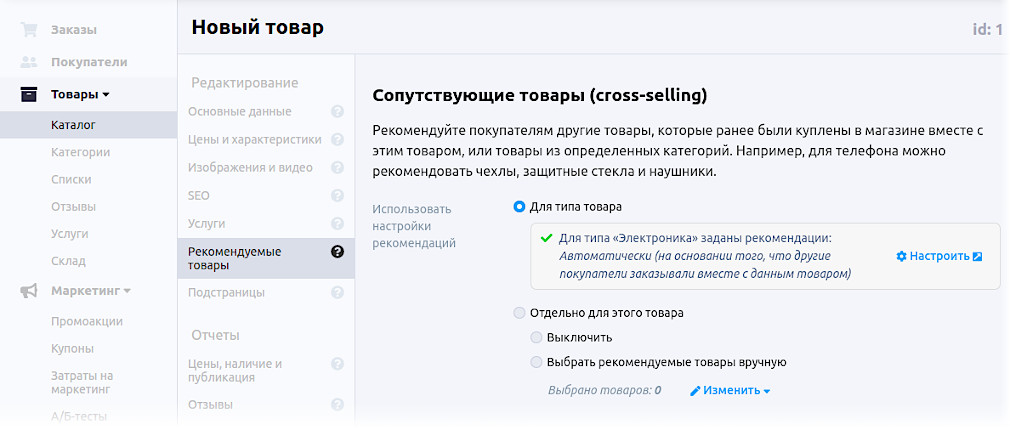Screen dimensions: 1010x430
Task: Select 'Отдельно для этого товара' radio button
Action: (519, 313)
